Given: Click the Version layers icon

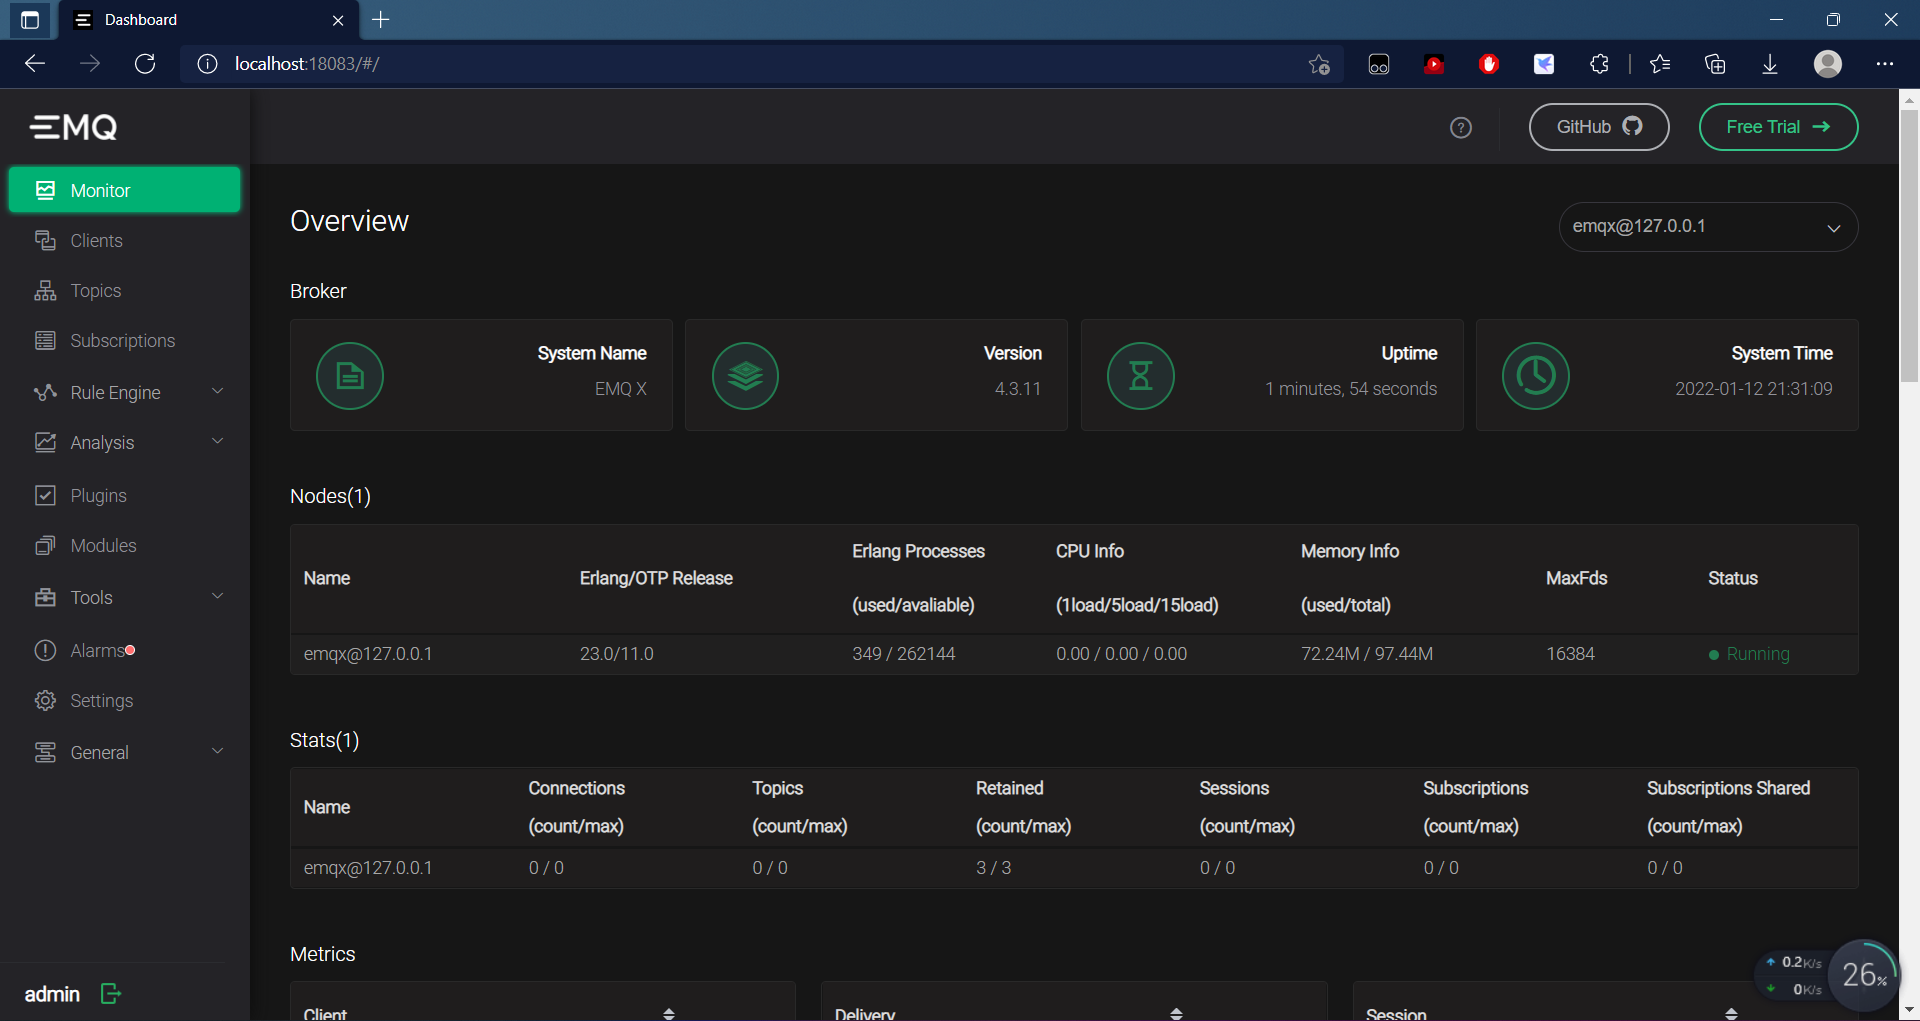Looking at the screenshot, I should 745,376.
